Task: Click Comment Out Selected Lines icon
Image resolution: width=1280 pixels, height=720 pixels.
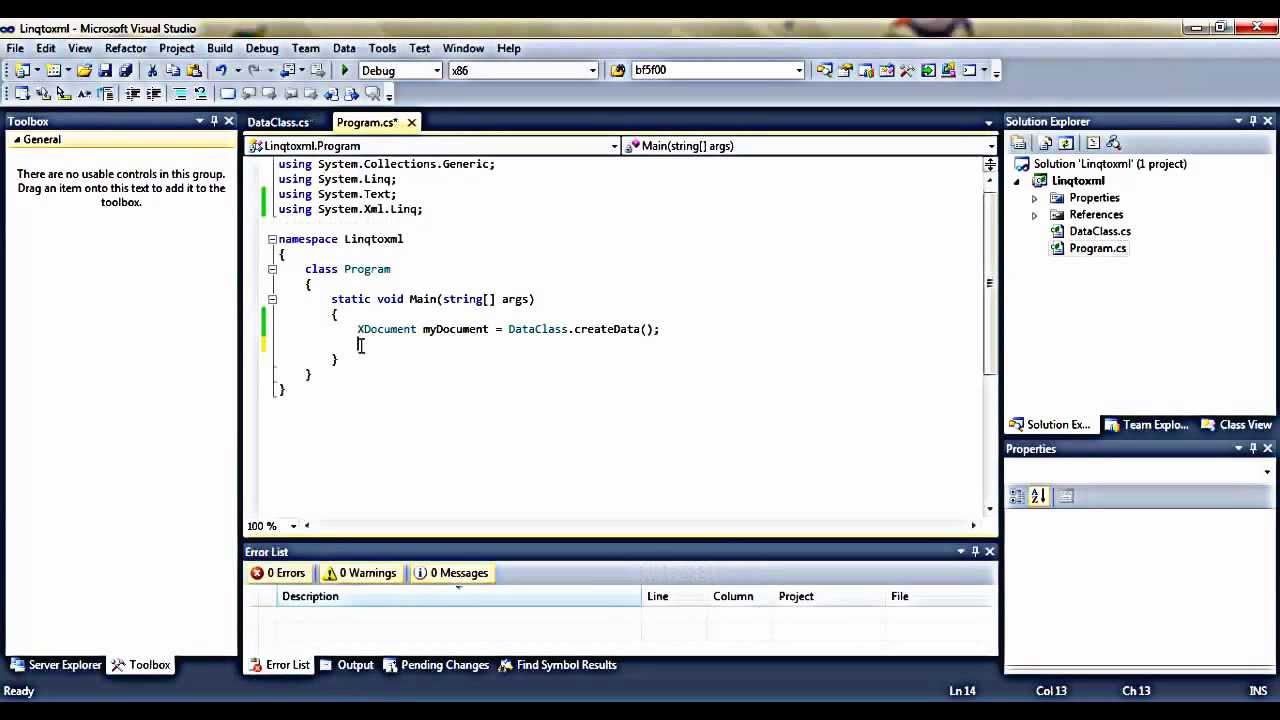Action: (x=180, y=94)
